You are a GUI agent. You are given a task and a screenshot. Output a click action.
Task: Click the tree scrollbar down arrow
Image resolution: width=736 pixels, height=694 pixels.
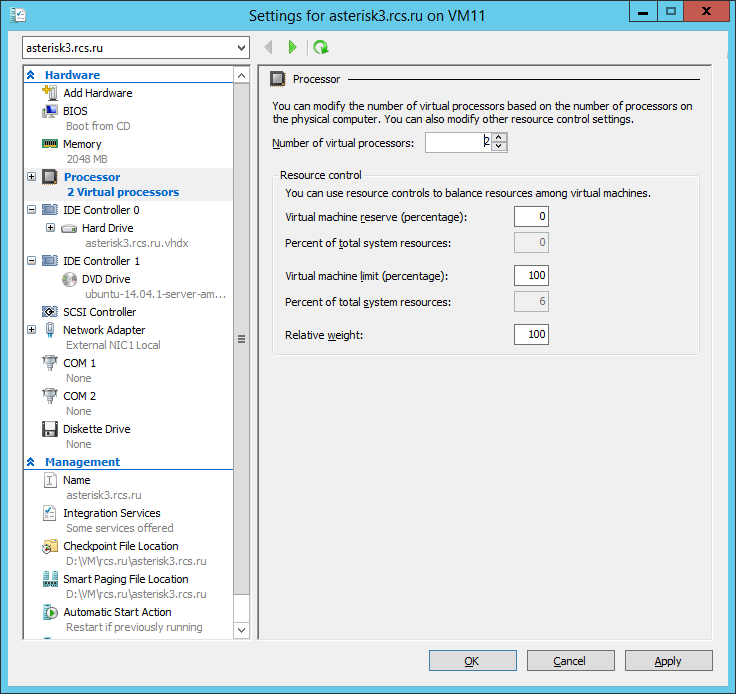click(x=241, y=630)
